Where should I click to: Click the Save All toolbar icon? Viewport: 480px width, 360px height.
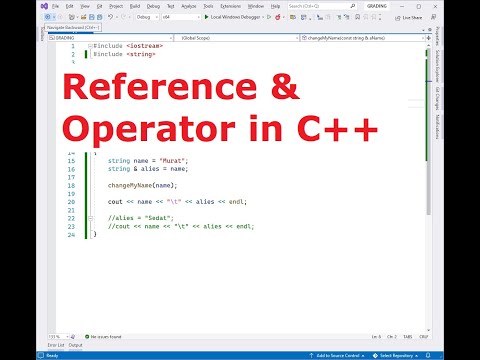(99, 17)
